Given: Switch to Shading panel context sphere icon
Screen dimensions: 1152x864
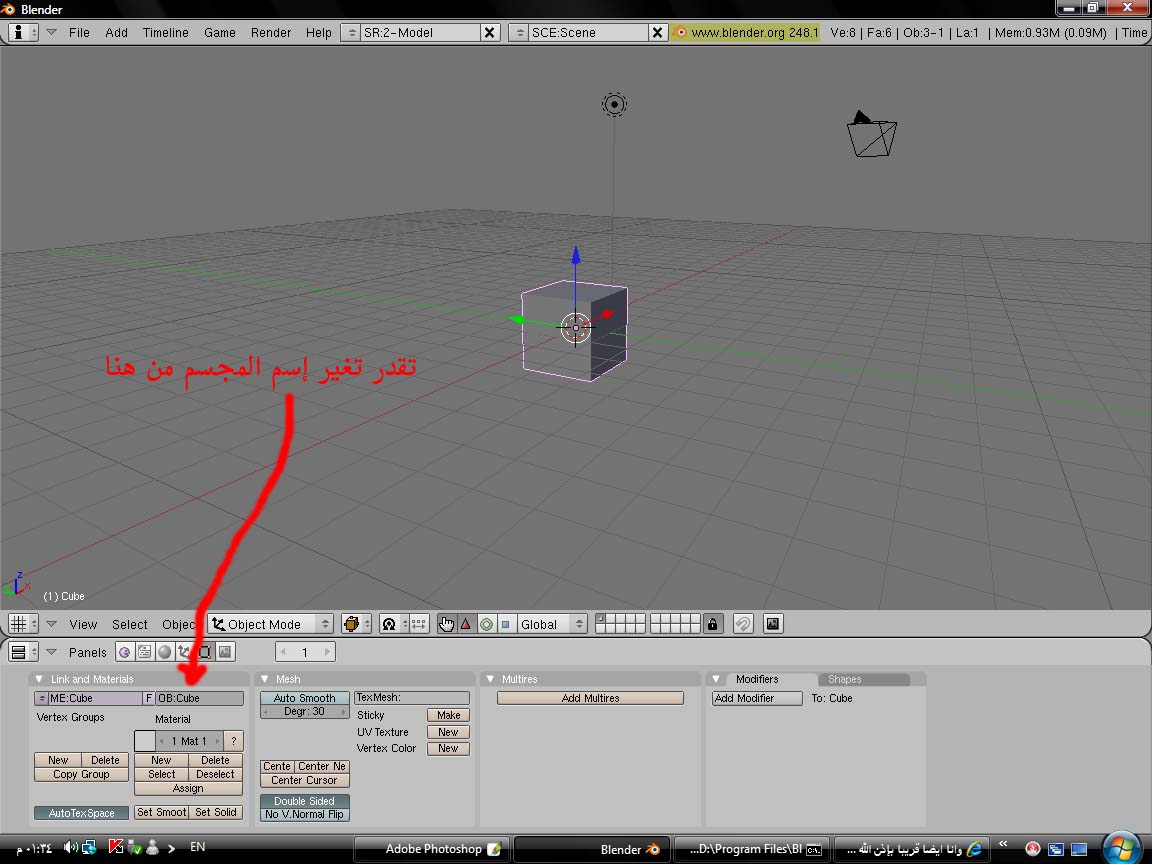Looking at the screenshot, I should pyautogui.click(x=165, y=652).
